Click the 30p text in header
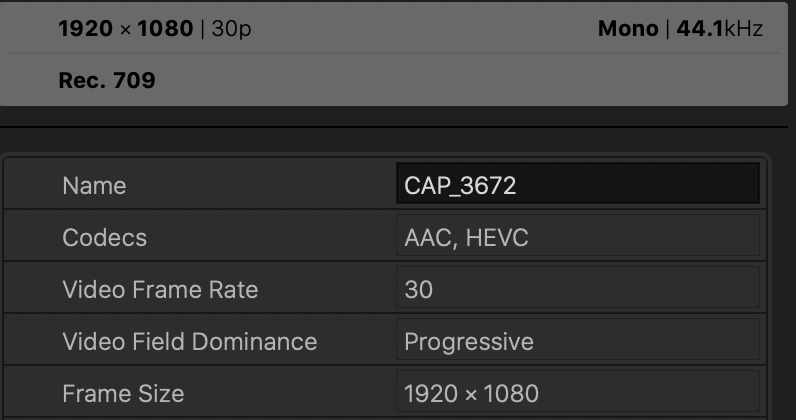Viewport: 796px width, 420px height. pyautogui.click(x=232, y=28)
